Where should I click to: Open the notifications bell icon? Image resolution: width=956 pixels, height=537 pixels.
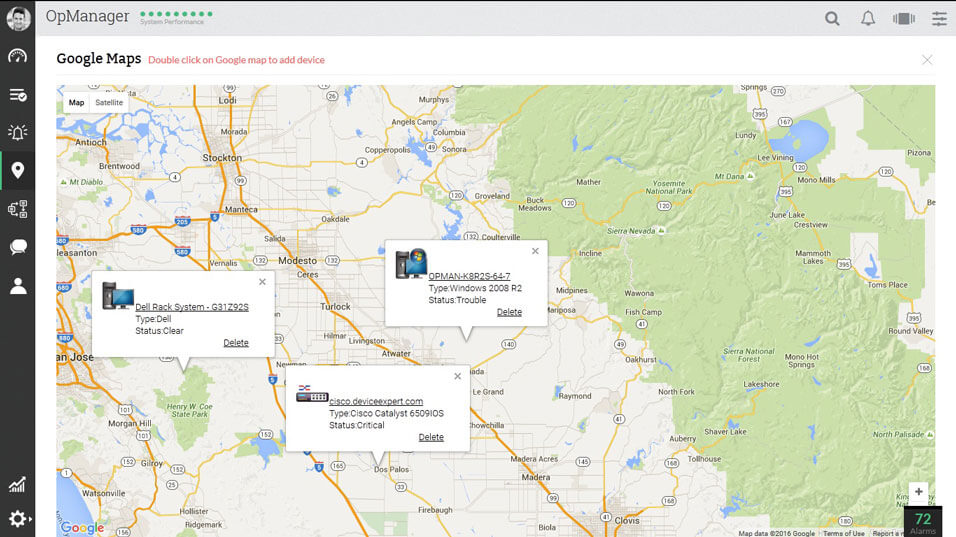click(868, 18)
